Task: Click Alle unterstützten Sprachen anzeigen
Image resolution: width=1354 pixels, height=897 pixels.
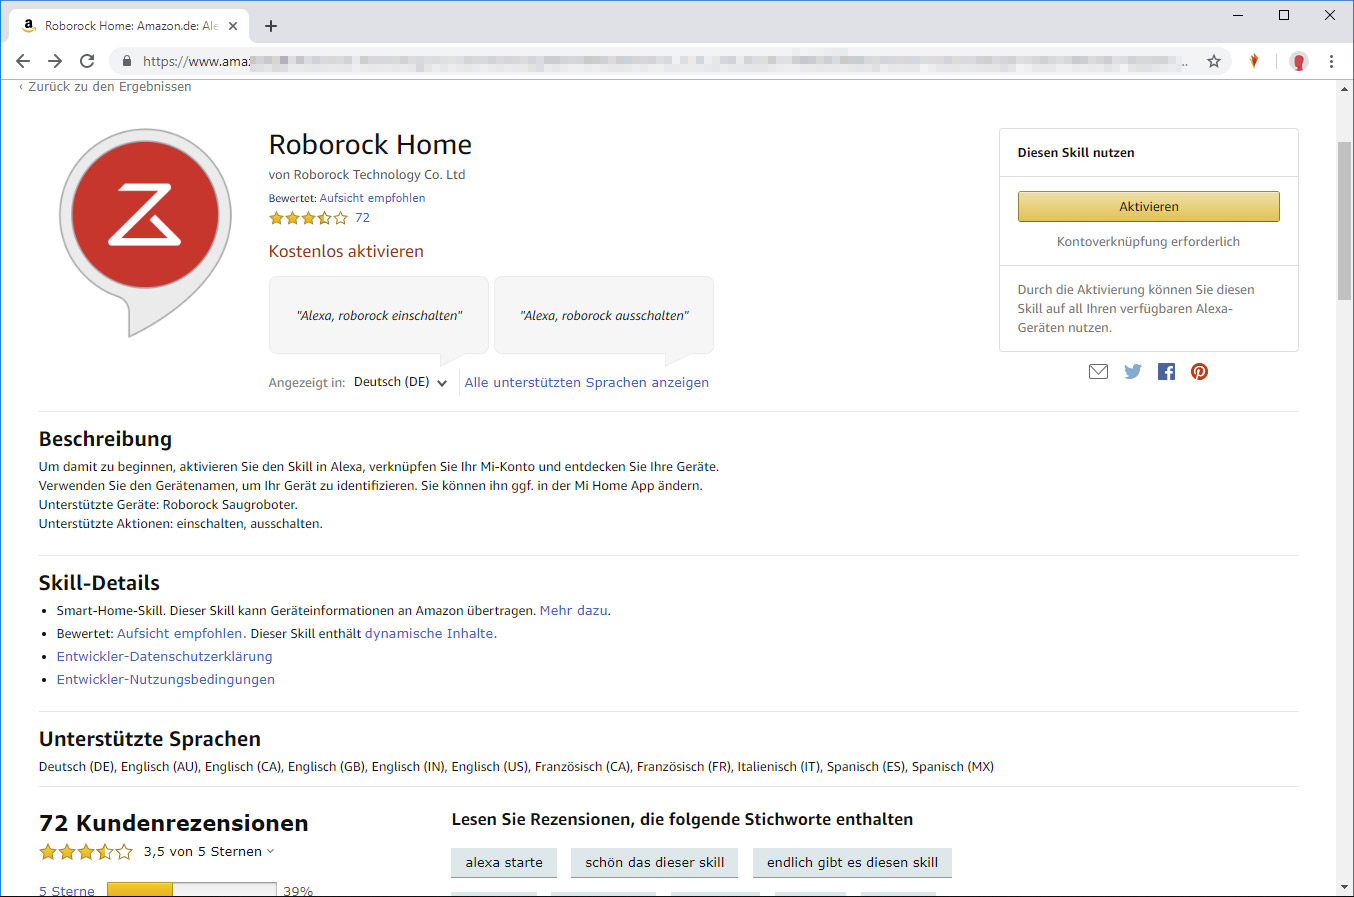Action: click(586, 382)
